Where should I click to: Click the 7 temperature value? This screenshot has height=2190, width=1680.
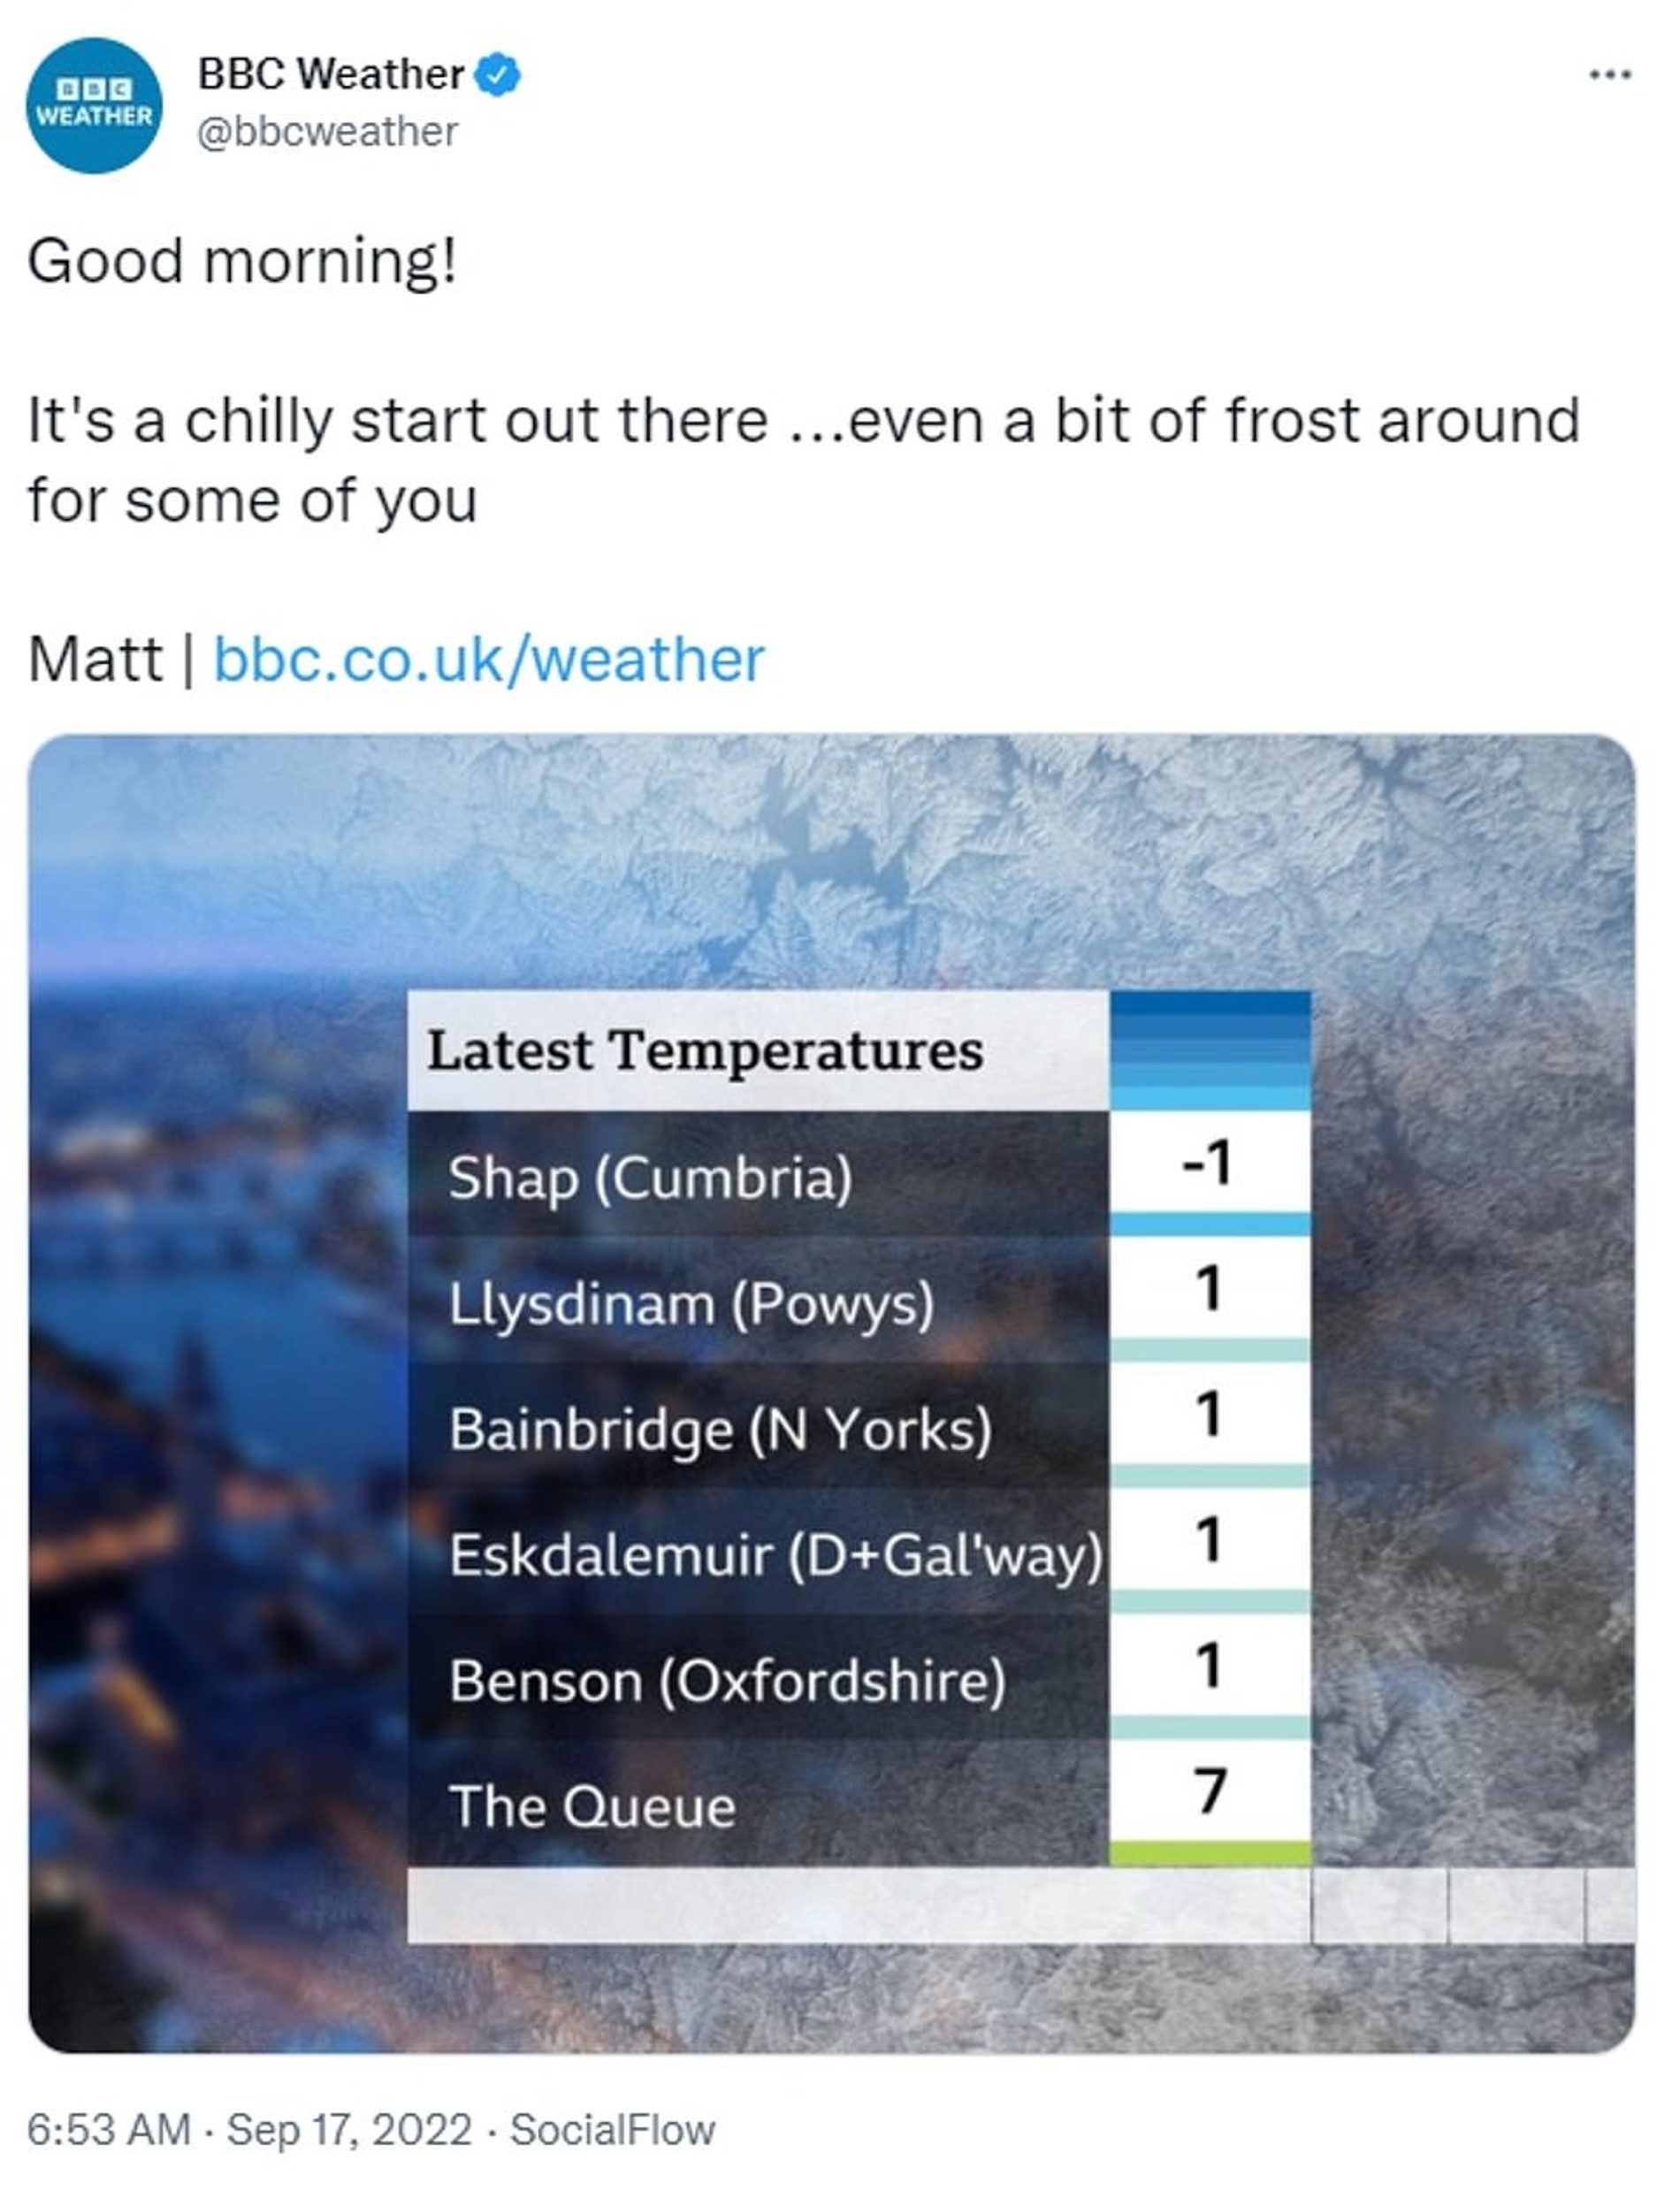click(x=1209, y=1790)
